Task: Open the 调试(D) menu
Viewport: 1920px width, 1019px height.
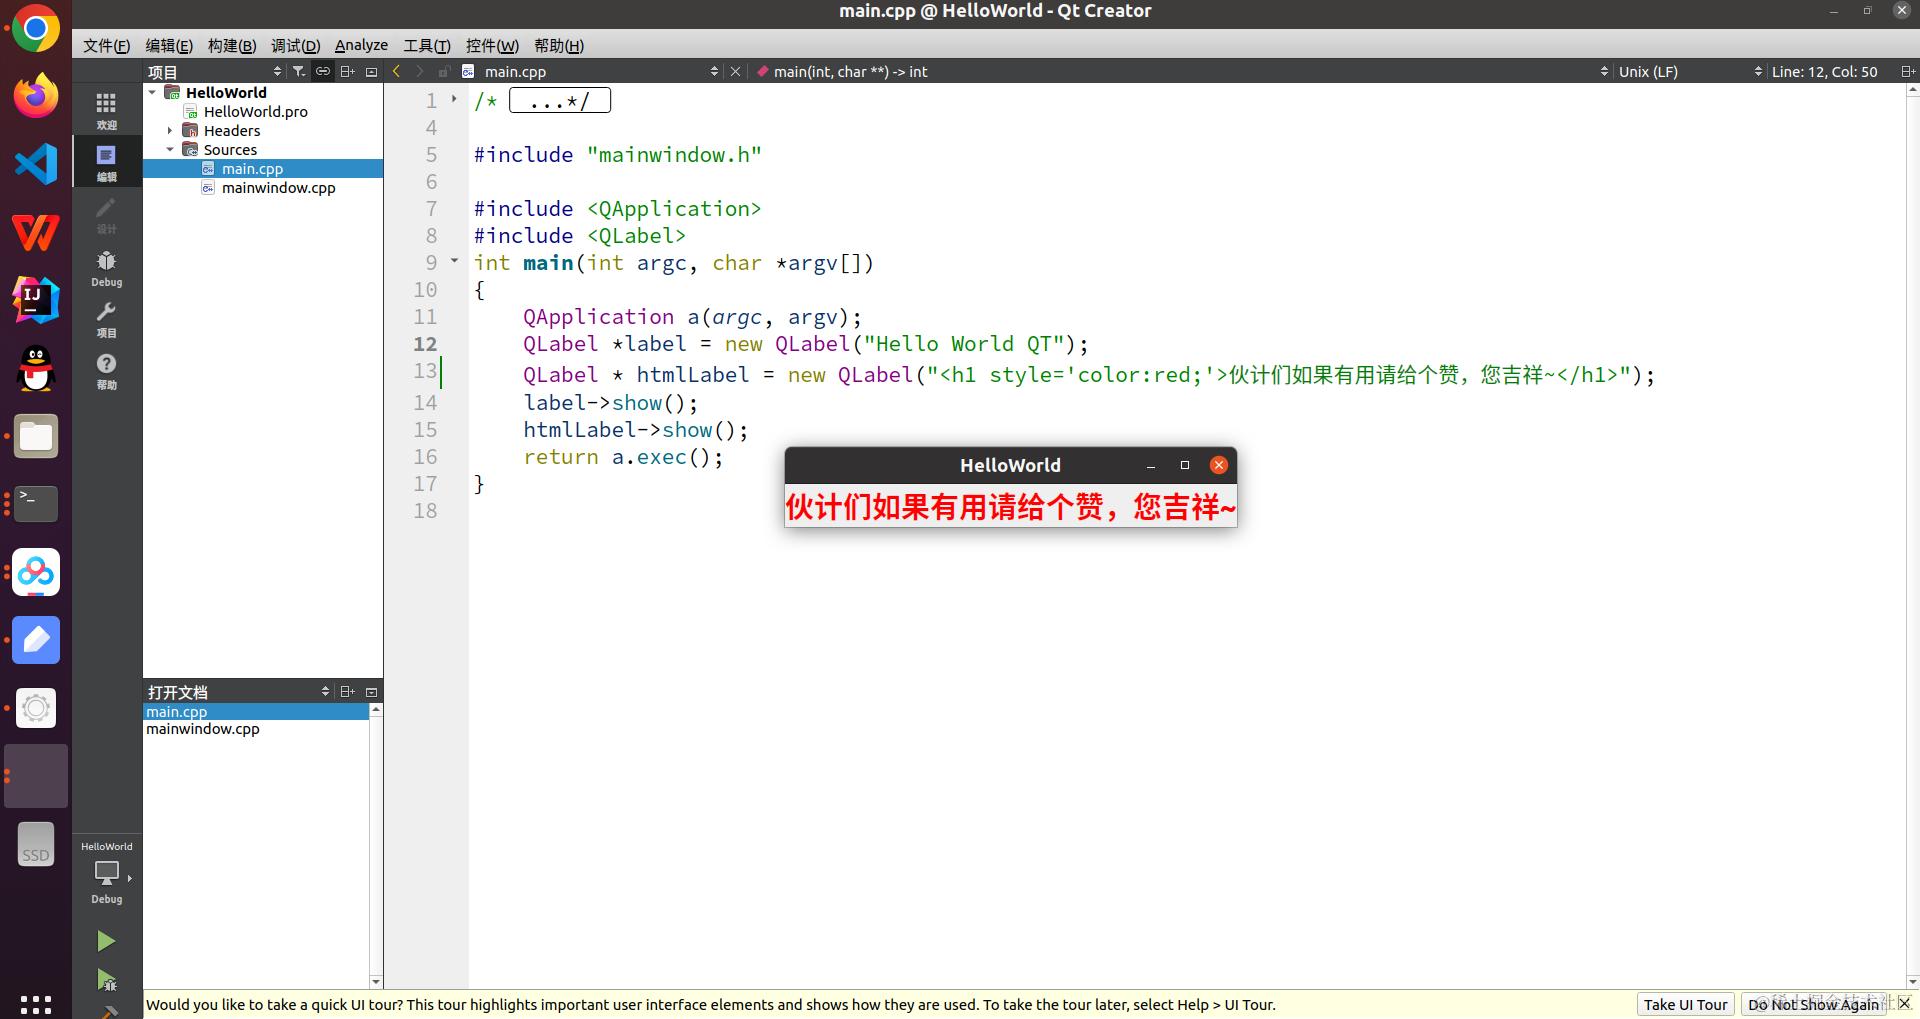Action: click(295, 45)
